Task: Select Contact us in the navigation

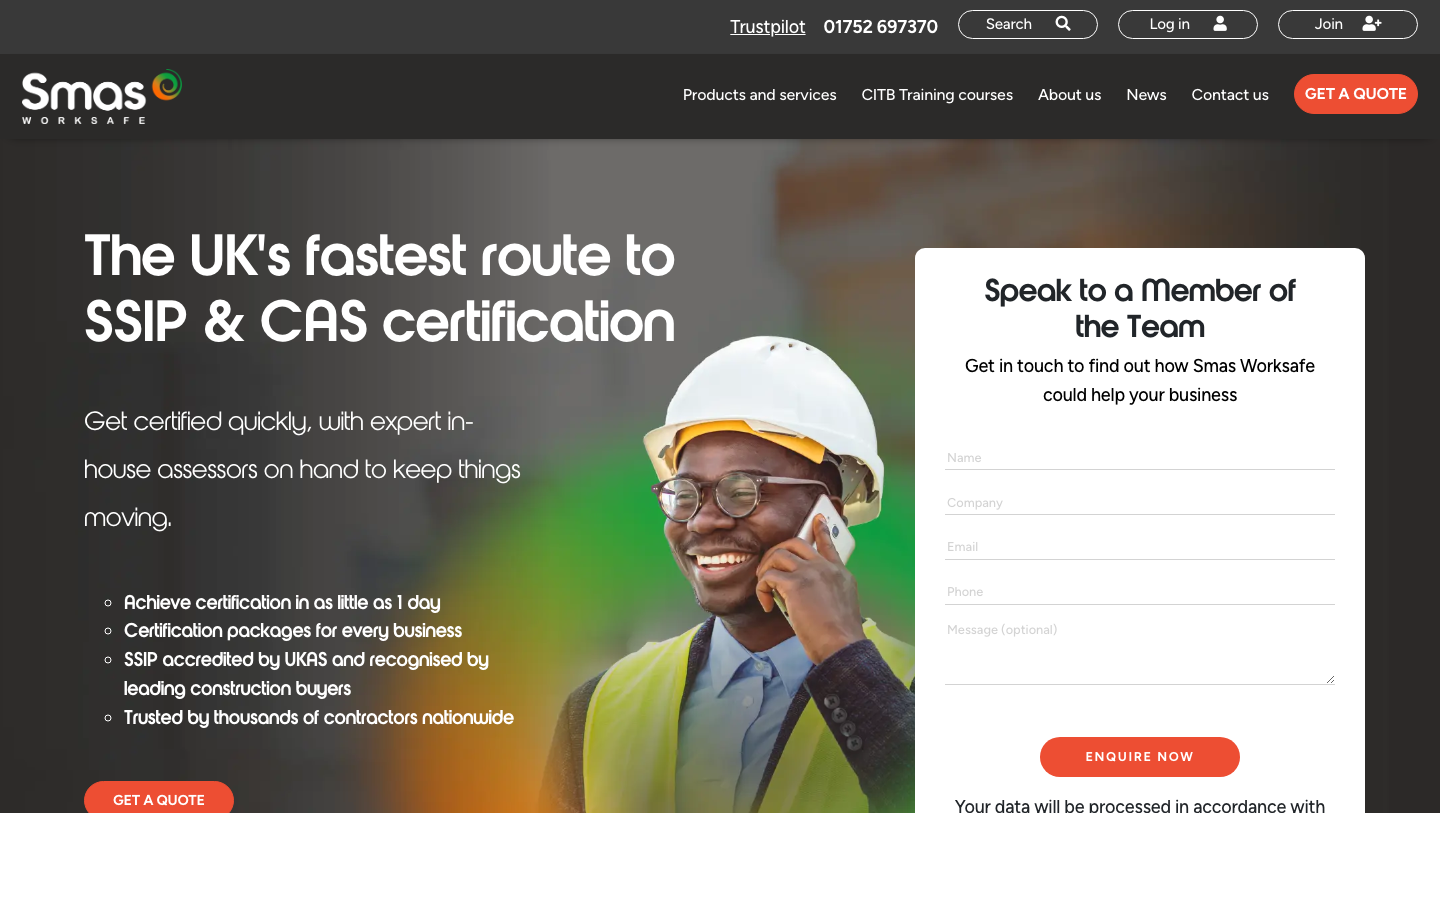Action: [x=1230, y=94]
